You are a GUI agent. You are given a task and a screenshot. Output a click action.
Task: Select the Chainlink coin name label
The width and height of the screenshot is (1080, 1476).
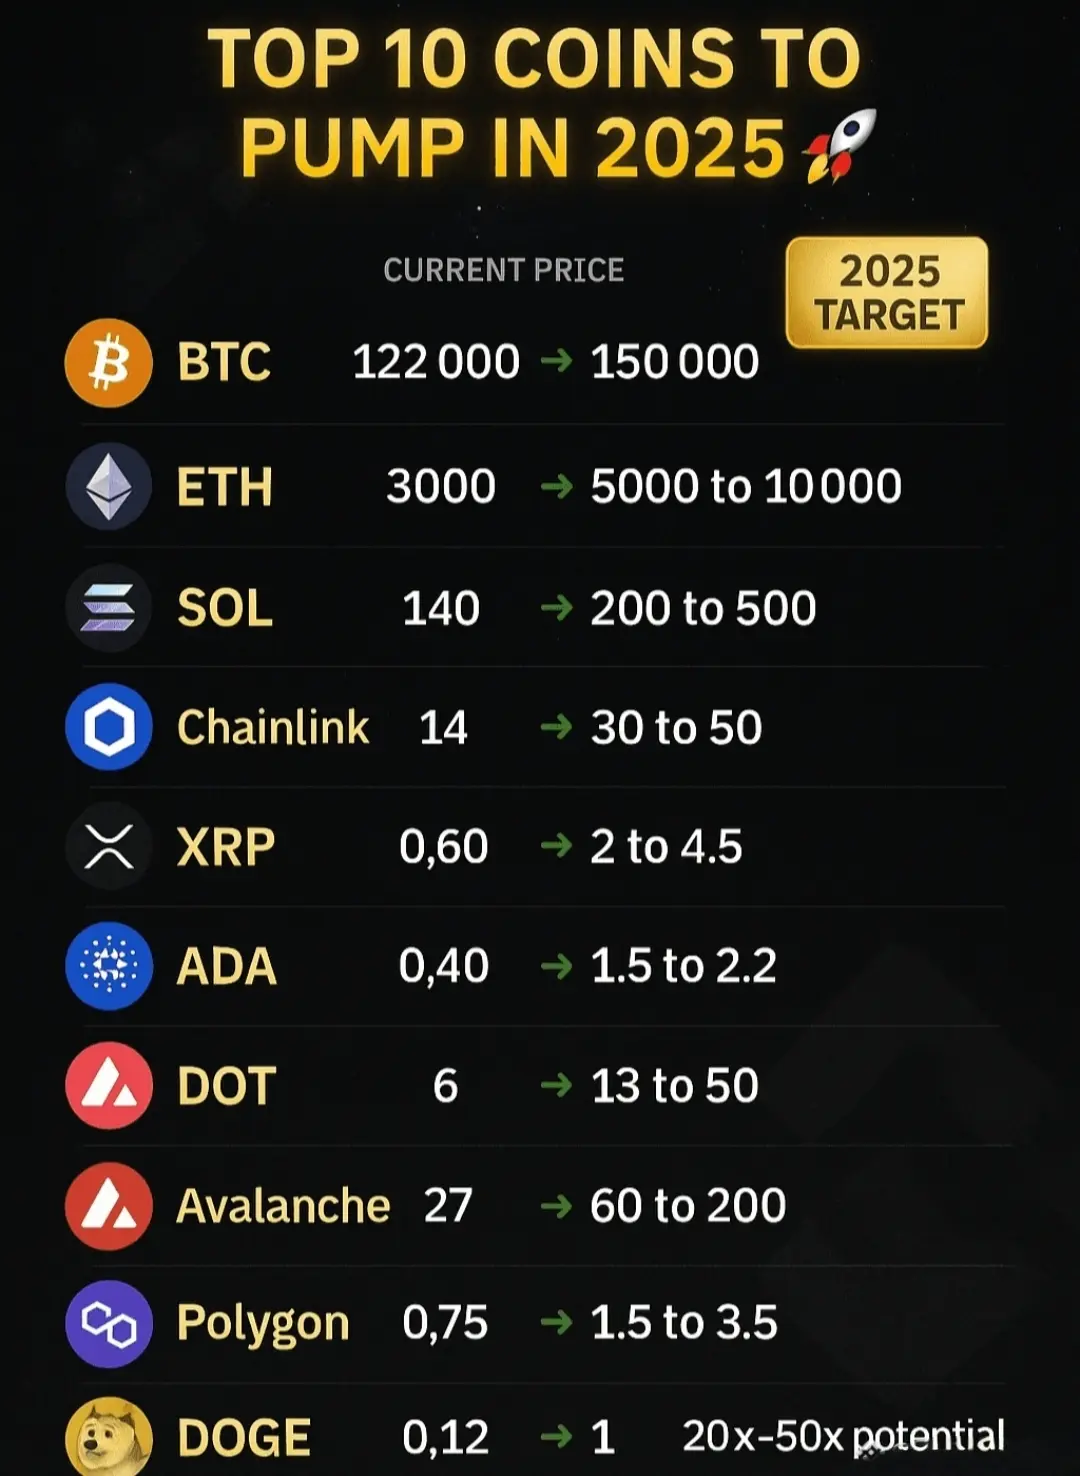coord(273,727)
